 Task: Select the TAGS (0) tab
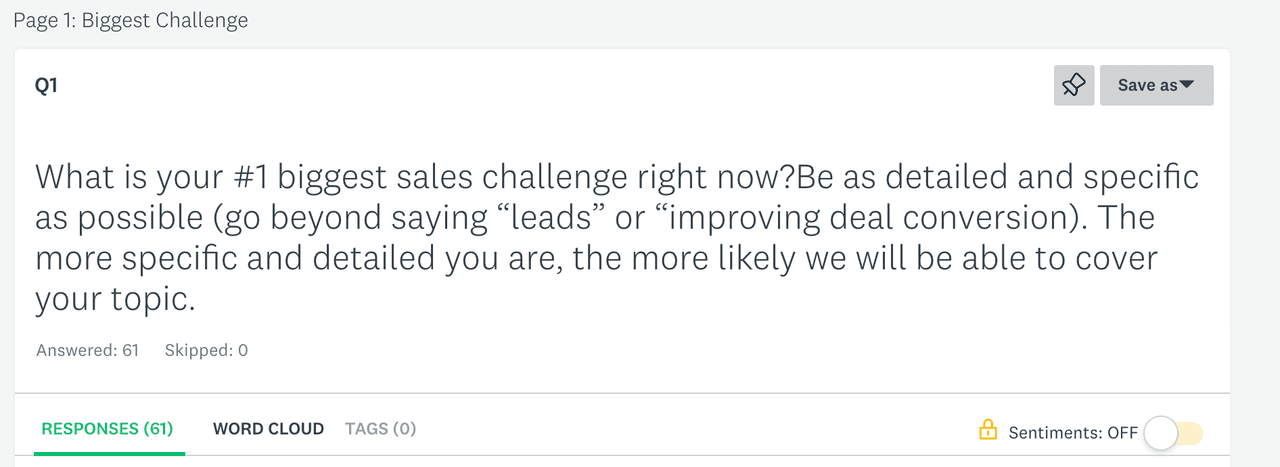coord(380,429)
